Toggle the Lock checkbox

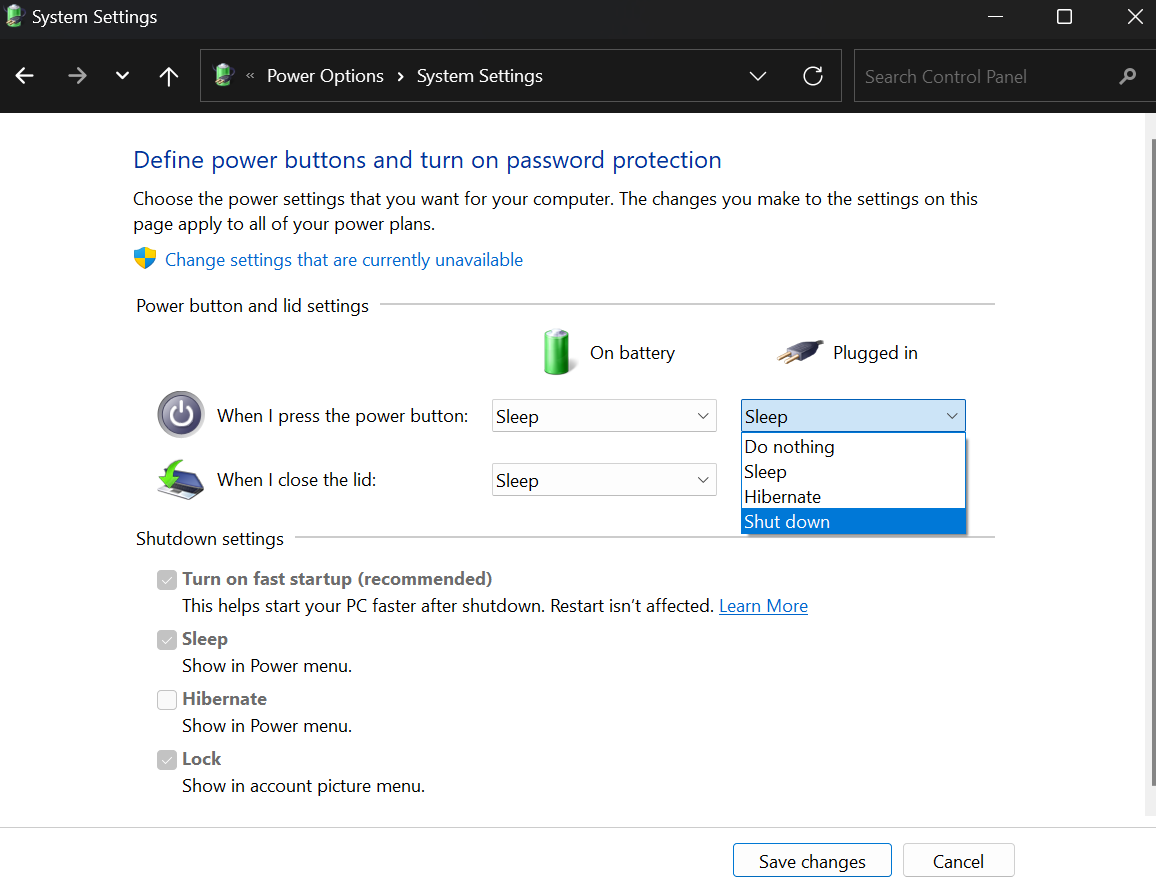pos(167,760)
